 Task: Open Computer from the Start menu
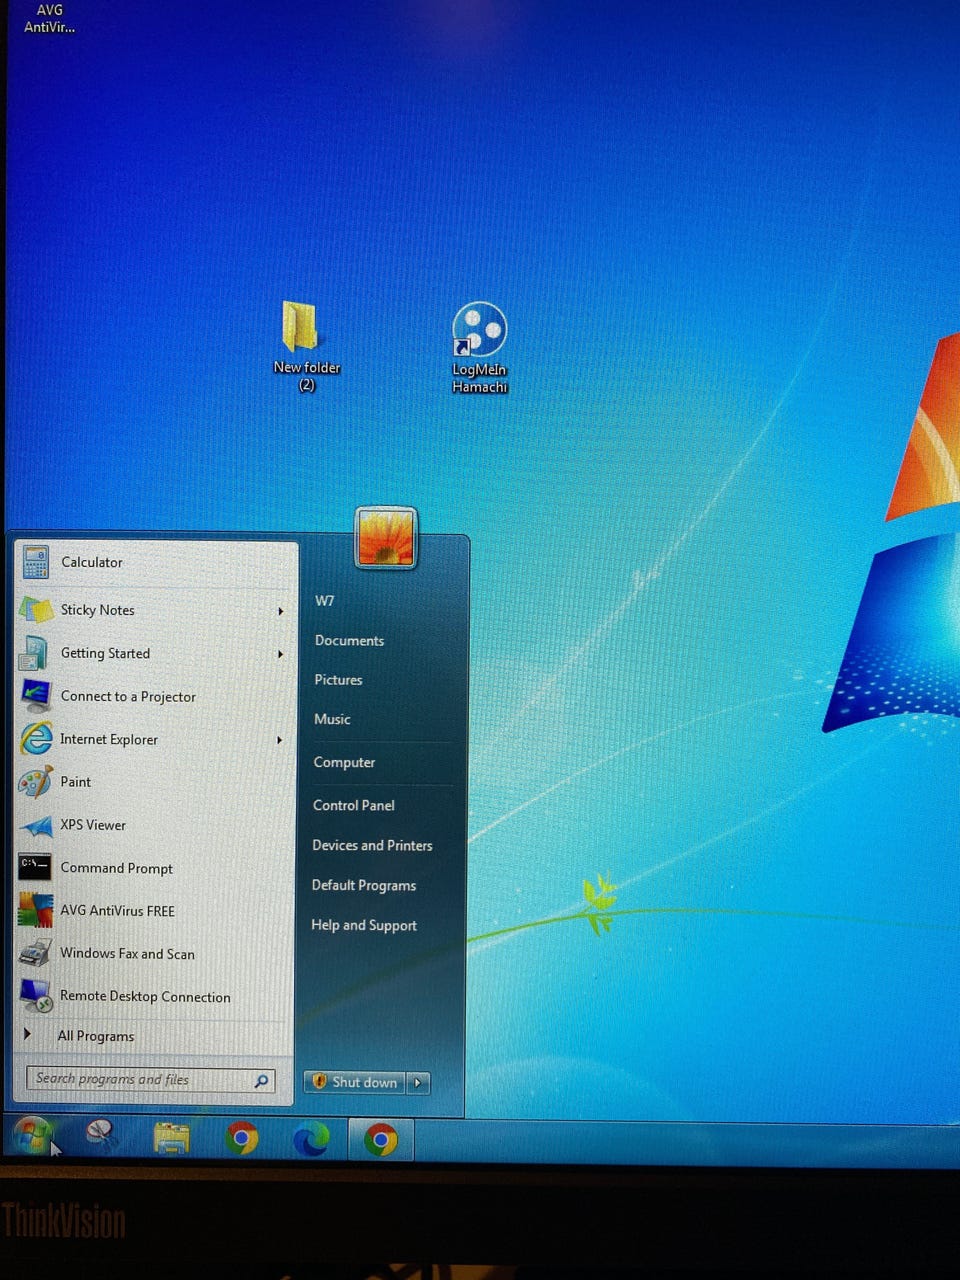click(x=344, y=762)
